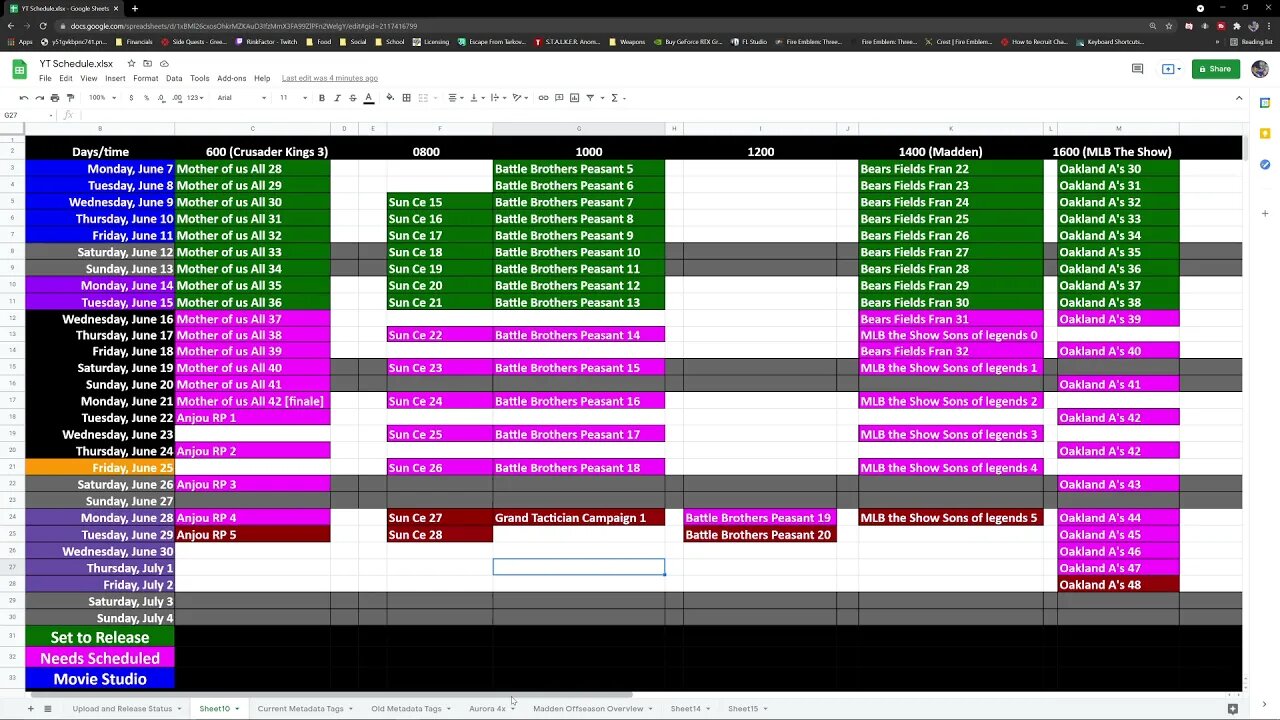Image resolution: width=1280 pixels, height=720 pixels.
Task: Insert a link from the toolbar
Action: [x=543, y=98]
